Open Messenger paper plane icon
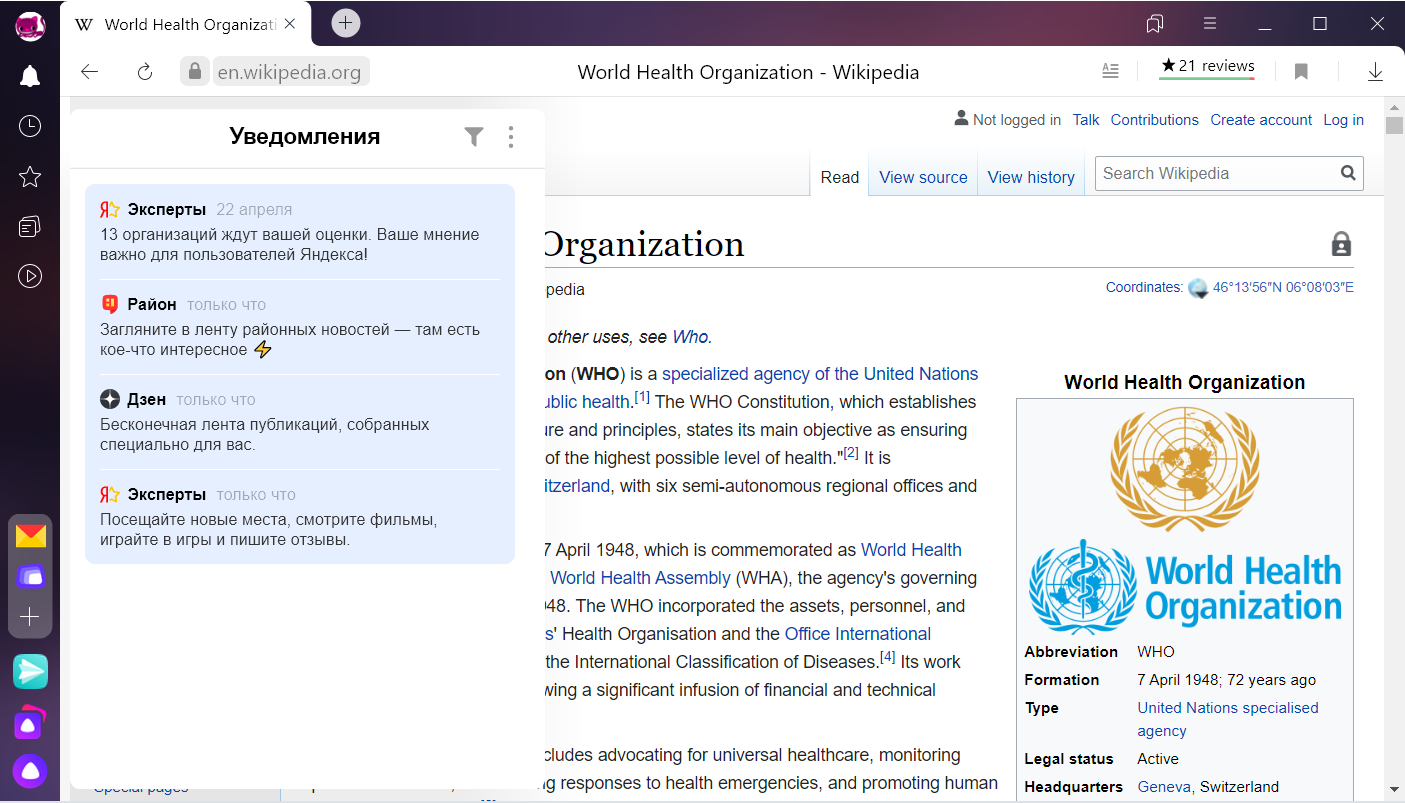Viewport: 1405px width, 803px height. (x=30, y=671)
